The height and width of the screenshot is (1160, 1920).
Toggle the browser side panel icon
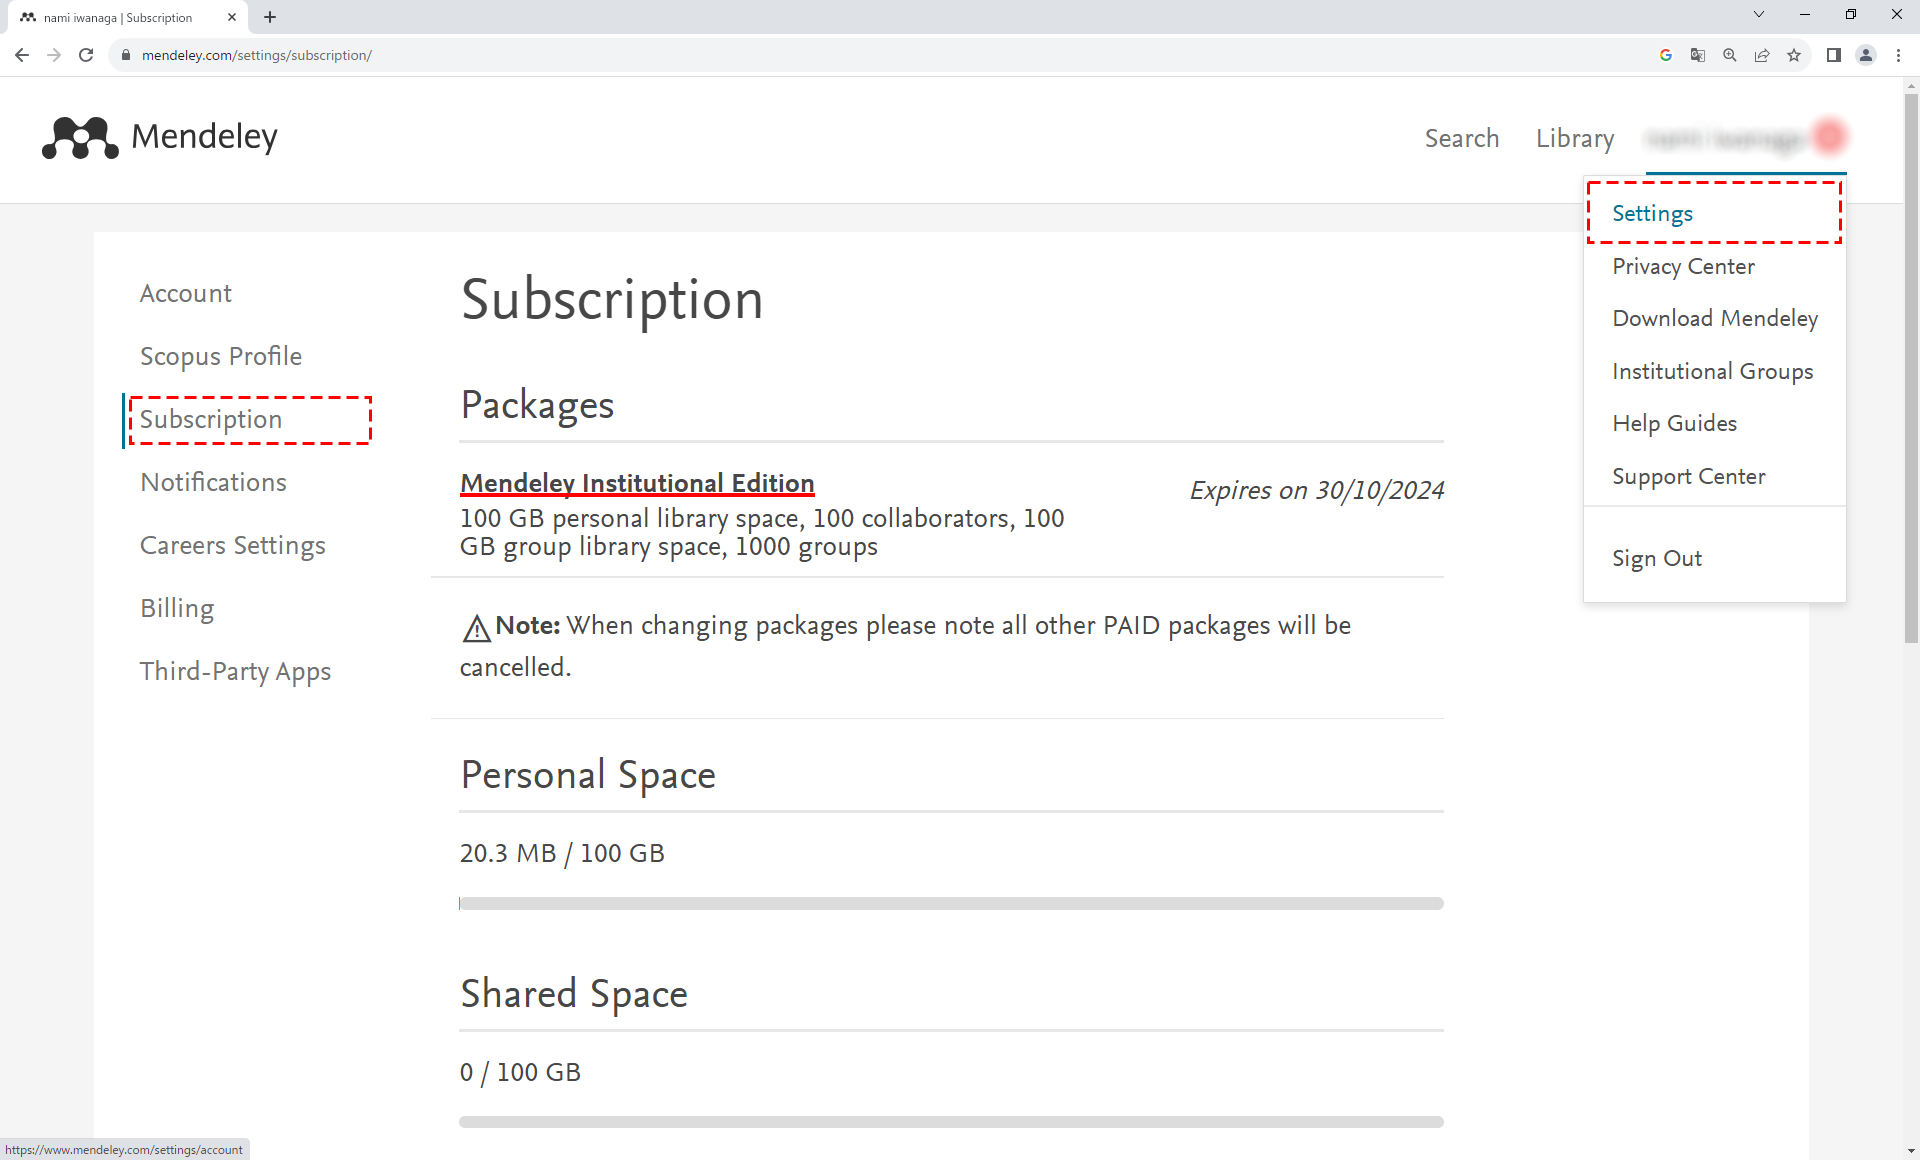click(x=1834, y=55)
